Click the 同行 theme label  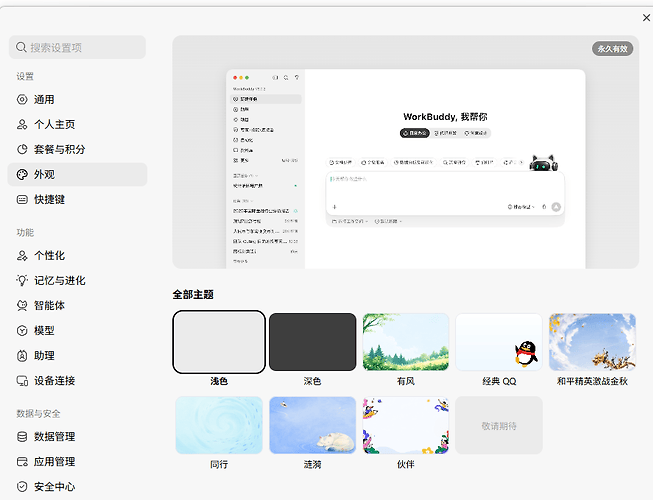point(219,465)
